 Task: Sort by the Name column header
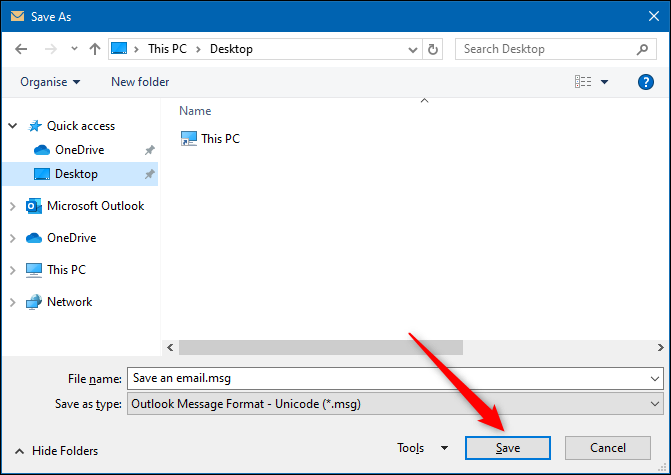[195, 111]
